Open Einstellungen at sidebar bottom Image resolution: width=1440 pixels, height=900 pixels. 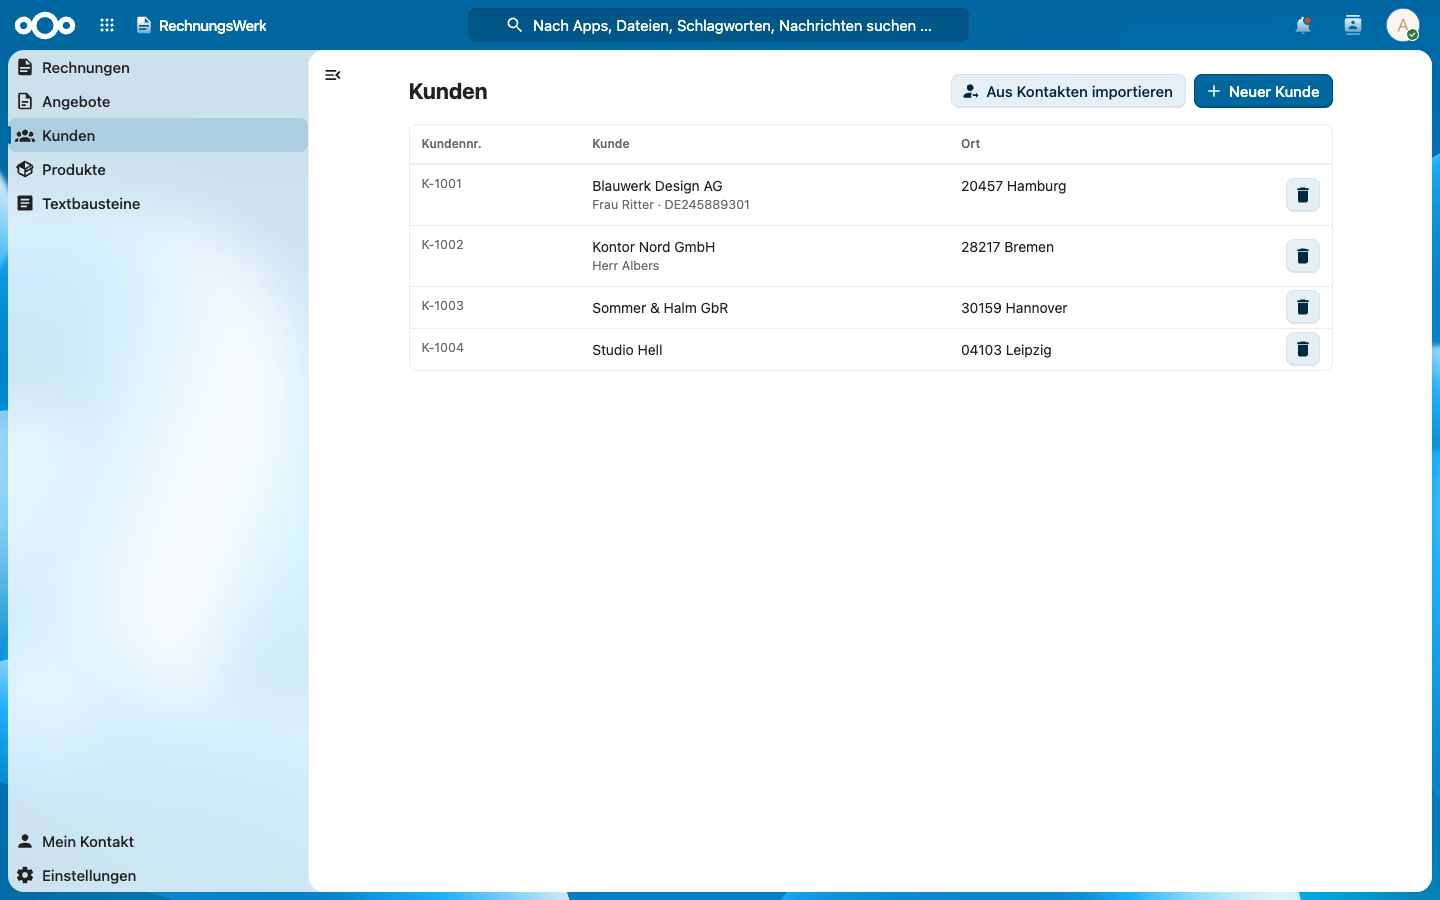(158, 875)
